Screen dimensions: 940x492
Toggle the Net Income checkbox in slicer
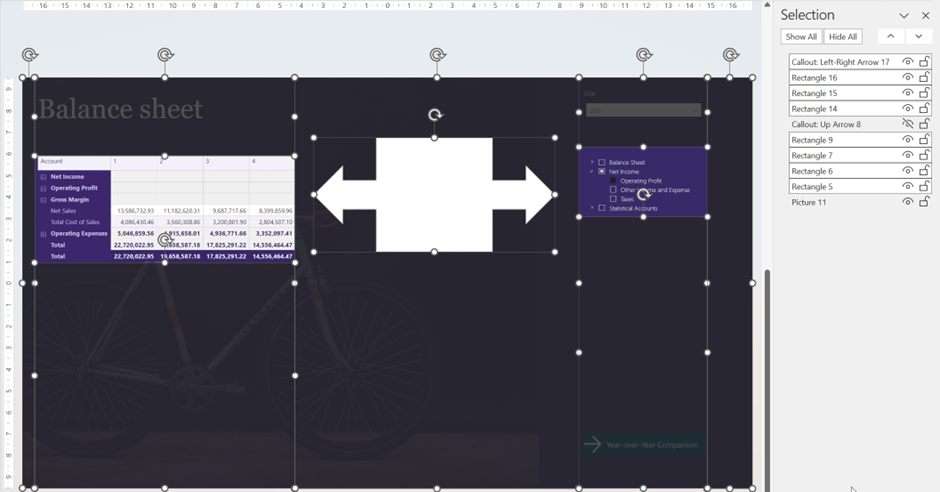pyautogui.click(x=602, y=171)
